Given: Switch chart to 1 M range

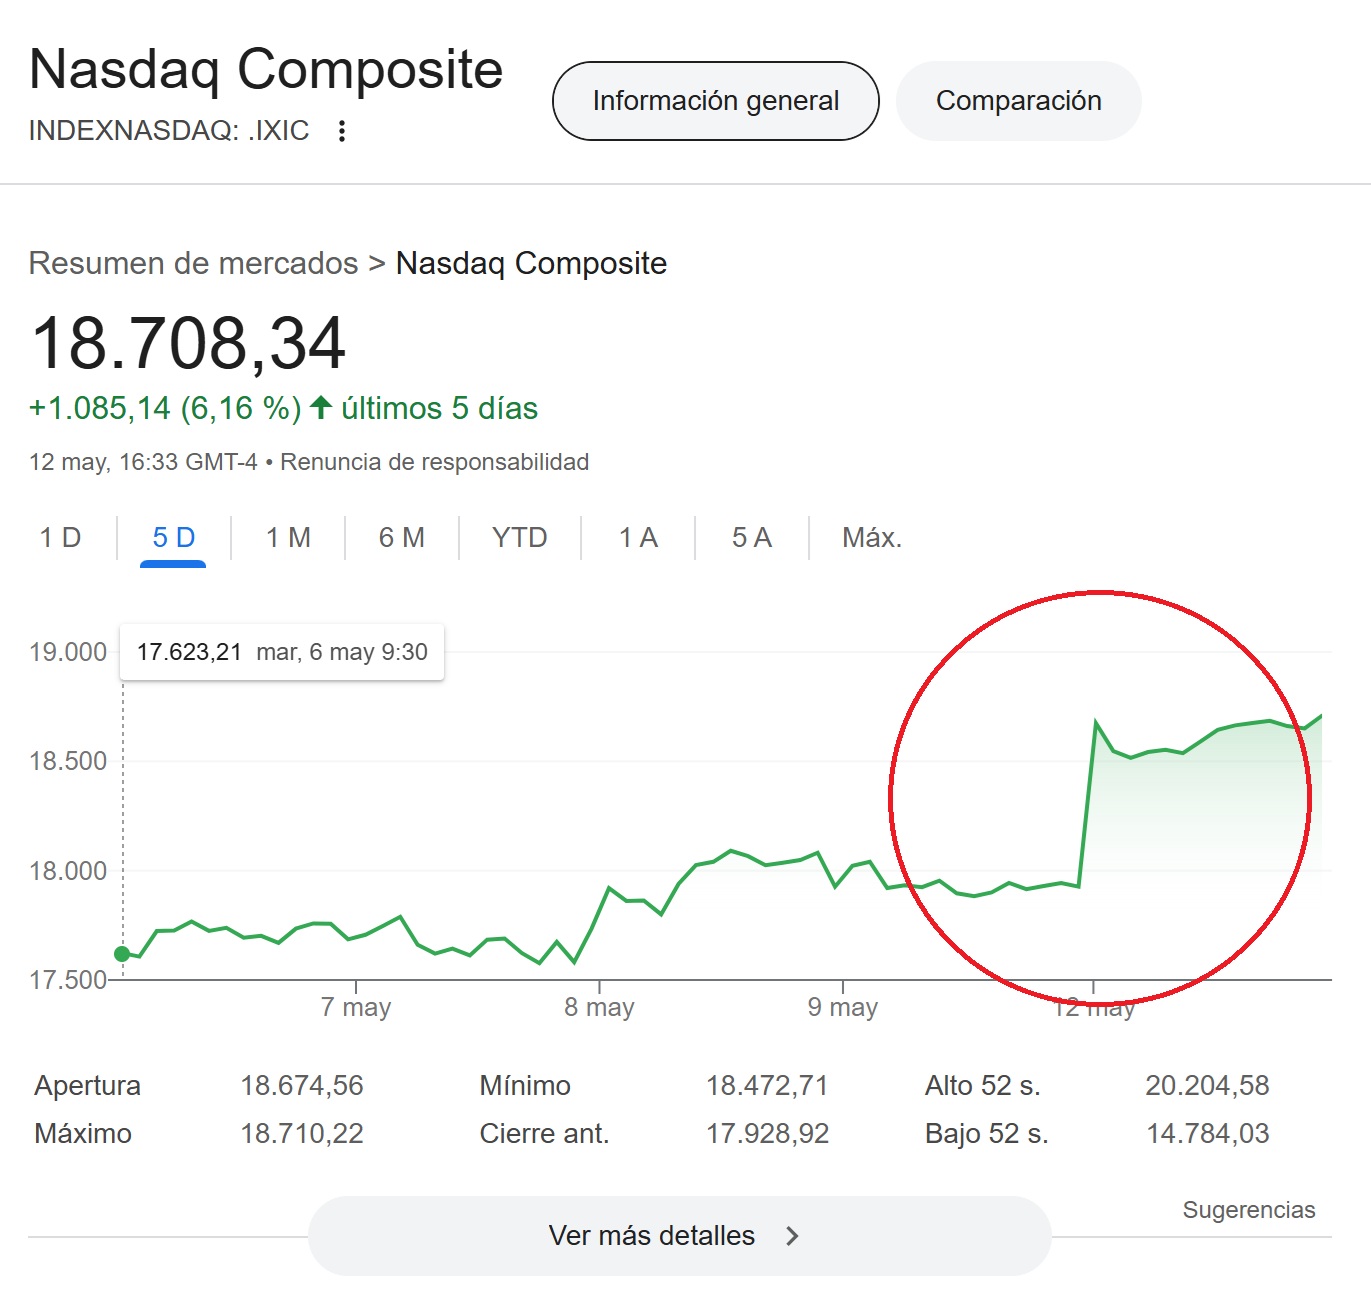Looking at the screenshot, I should 288,538.
